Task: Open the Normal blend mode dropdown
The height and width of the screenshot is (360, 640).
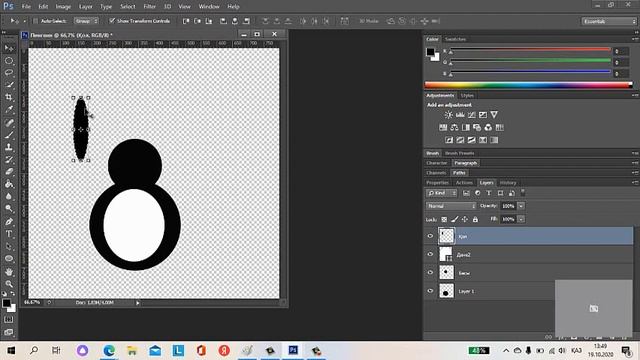Action: [451, 206]
